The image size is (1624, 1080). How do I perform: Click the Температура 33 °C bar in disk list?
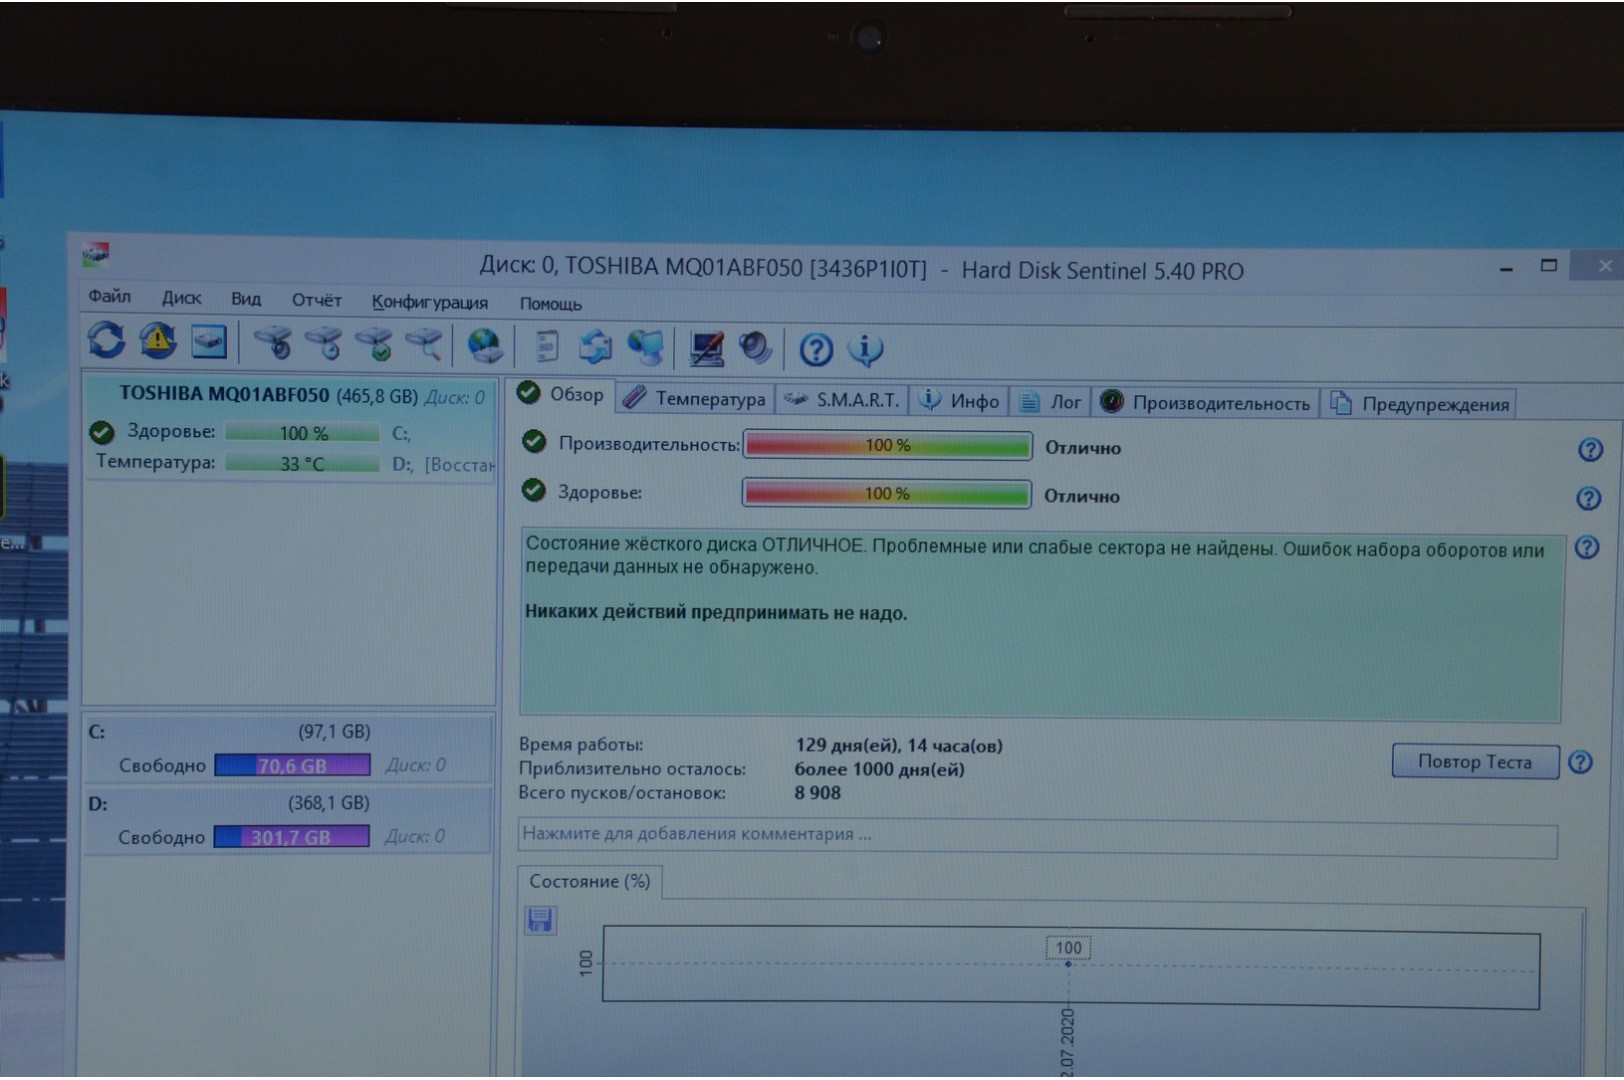(x=302, y=464)
